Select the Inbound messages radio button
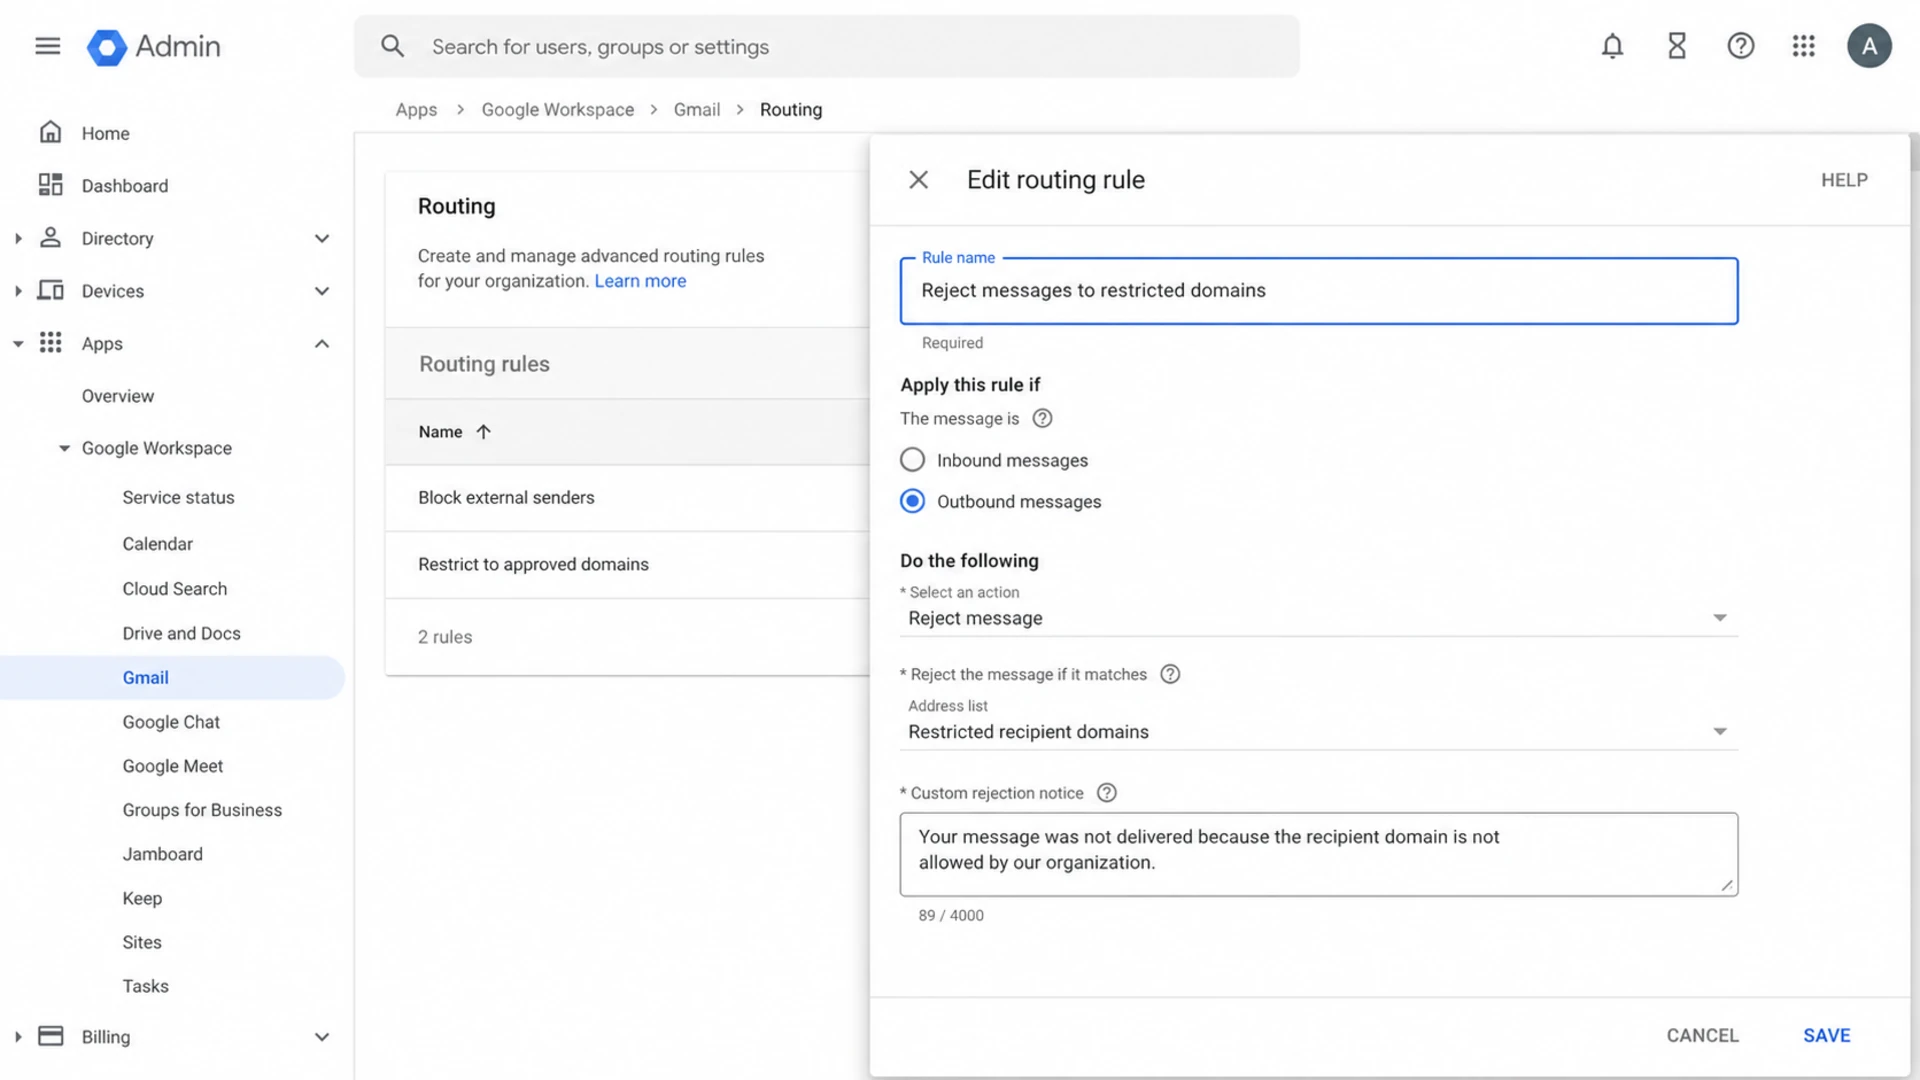Image resolution: width=1920 pixels, height=1080 pixels. tap(912, 460)
